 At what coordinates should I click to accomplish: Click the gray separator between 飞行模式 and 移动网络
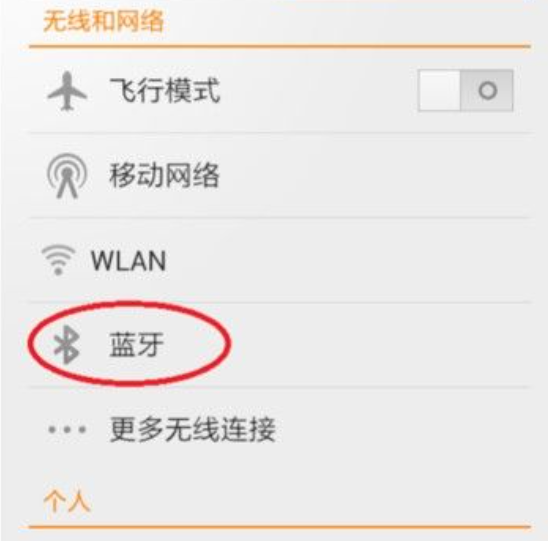280,133
